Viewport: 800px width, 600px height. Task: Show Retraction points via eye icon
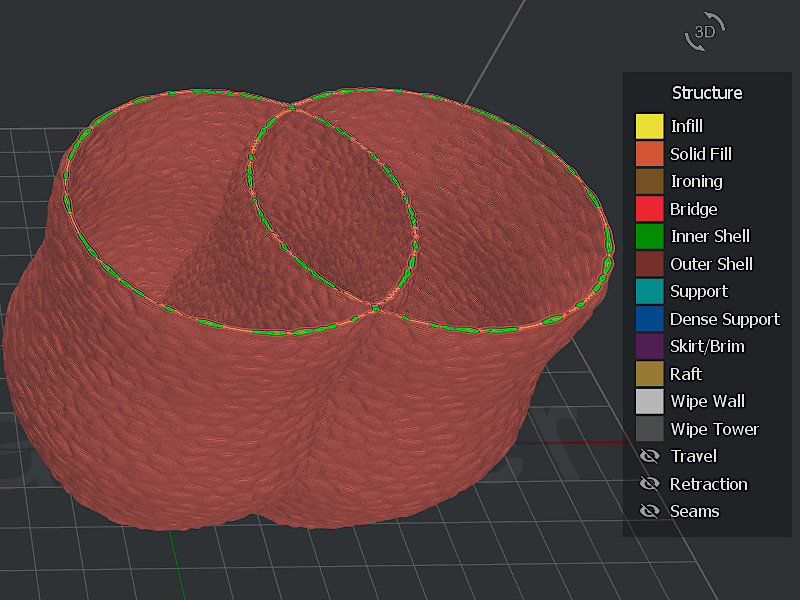(x=649, y=484)
